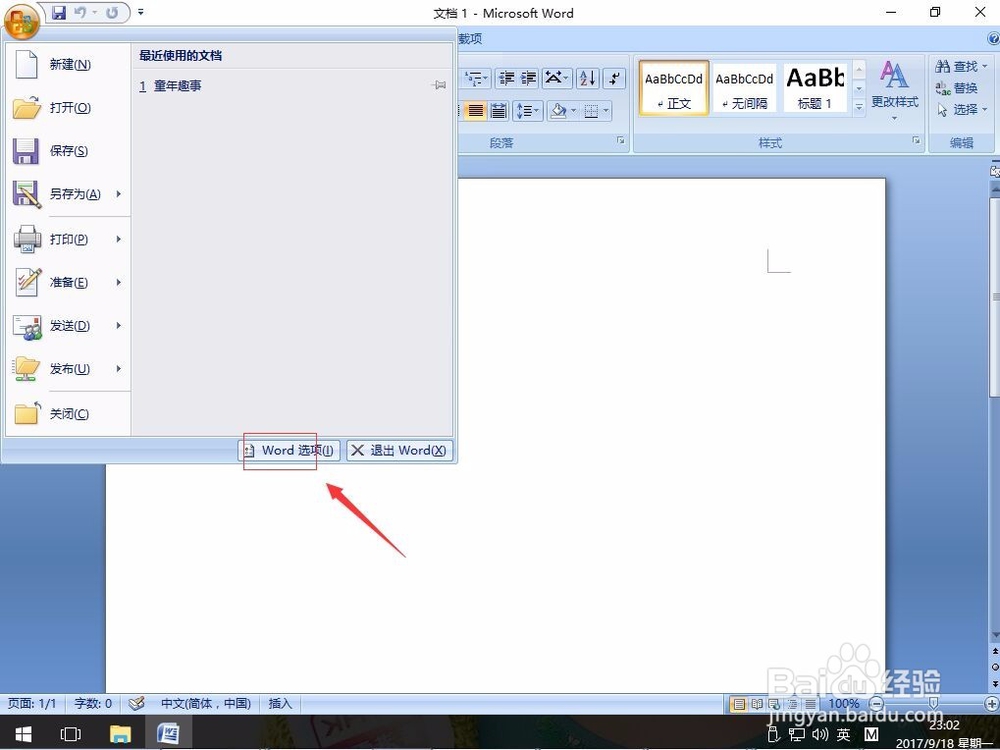The width and height of the screenshot is (1000, 750).
Task: Expand the 发送 submenu arrow
Action: tap(119, 326)
